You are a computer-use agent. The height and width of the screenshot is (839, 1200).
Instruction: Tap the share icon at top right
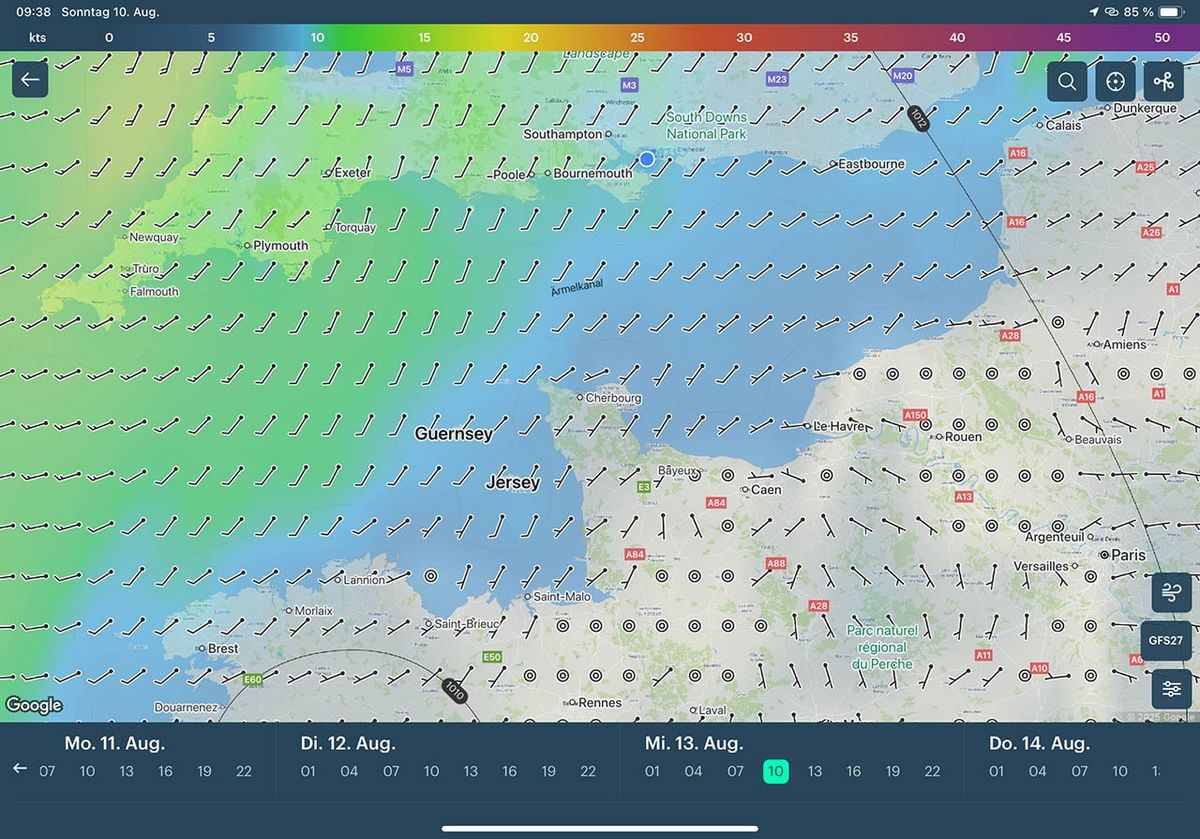[1163, 82]
